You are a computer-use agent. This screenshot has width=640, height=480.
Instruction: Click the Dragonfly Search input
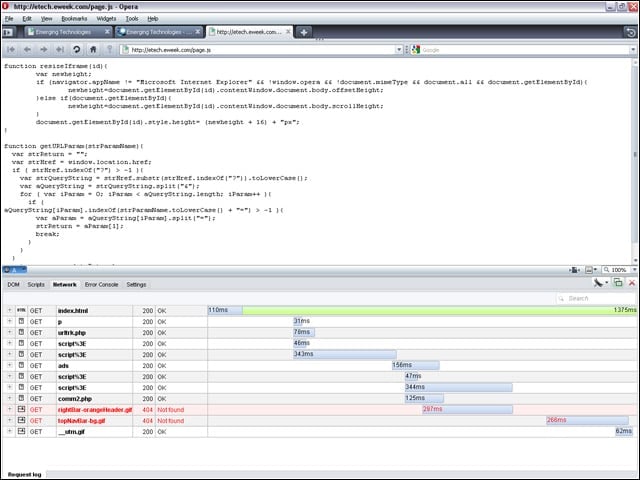(x=597, y=298)
